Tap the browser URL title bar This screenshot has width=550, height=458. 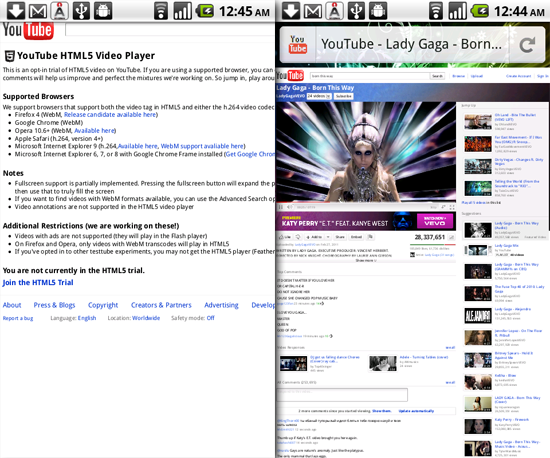412,45
